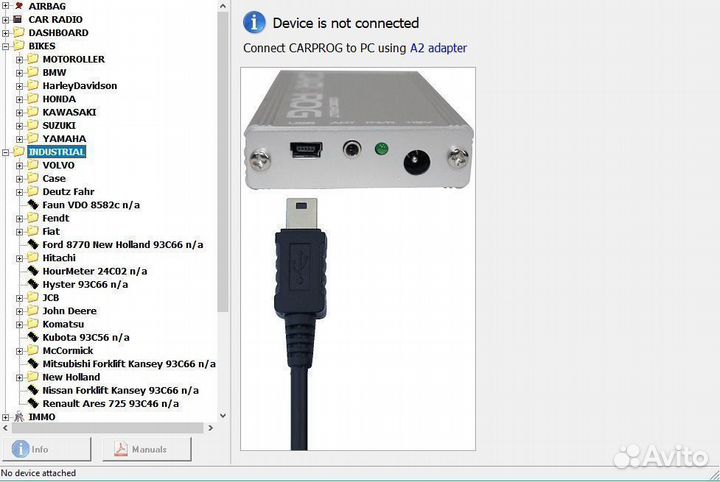This screenshot has height=482, width=720.
Task: Follow the A2 adapter link
Action: pos(438,48)
